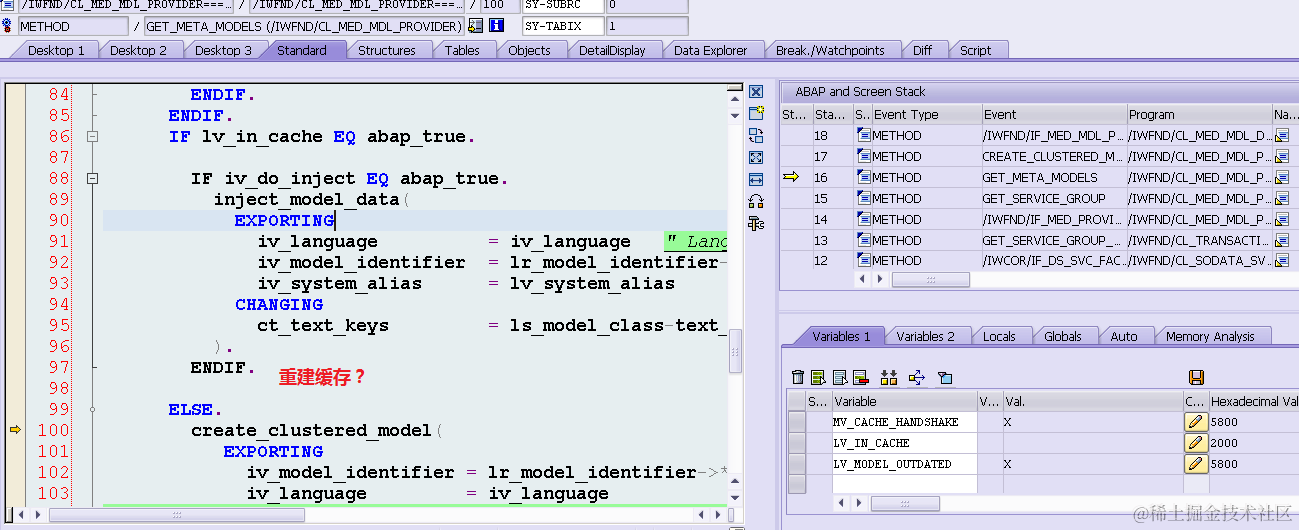Click the Full Screen tool icon
Viewport: 1299px width, 530px height.
click(756, 158)
